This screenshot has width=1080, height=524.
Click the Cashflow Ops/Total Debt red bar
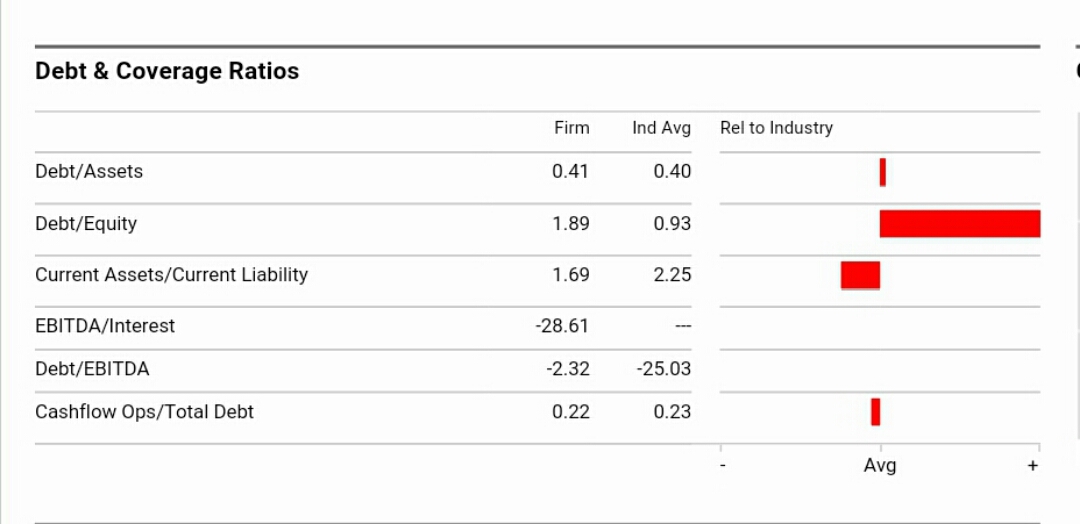click(876, 412)
